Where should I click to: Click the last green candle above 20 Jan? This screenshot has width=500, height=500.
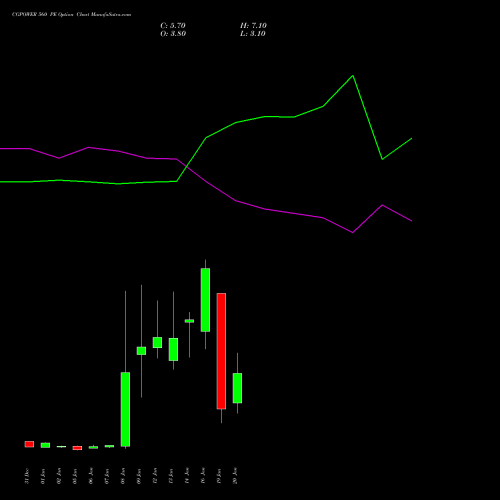[237, 388]
